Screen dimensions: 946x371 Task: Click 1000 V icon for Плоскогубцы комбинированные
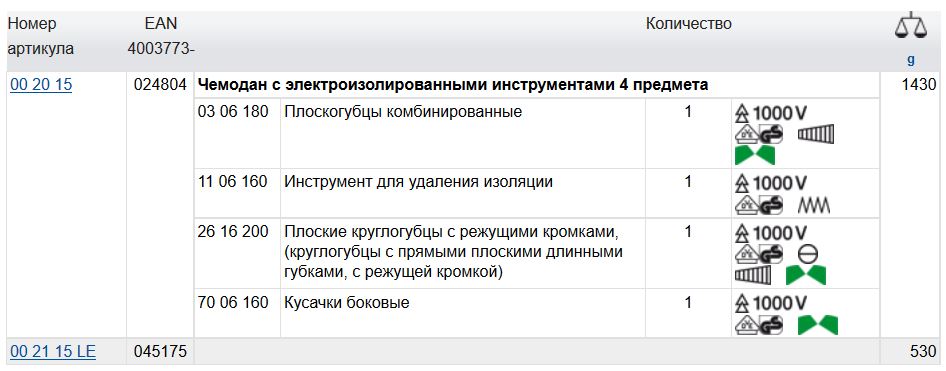(x=771, y=113)
